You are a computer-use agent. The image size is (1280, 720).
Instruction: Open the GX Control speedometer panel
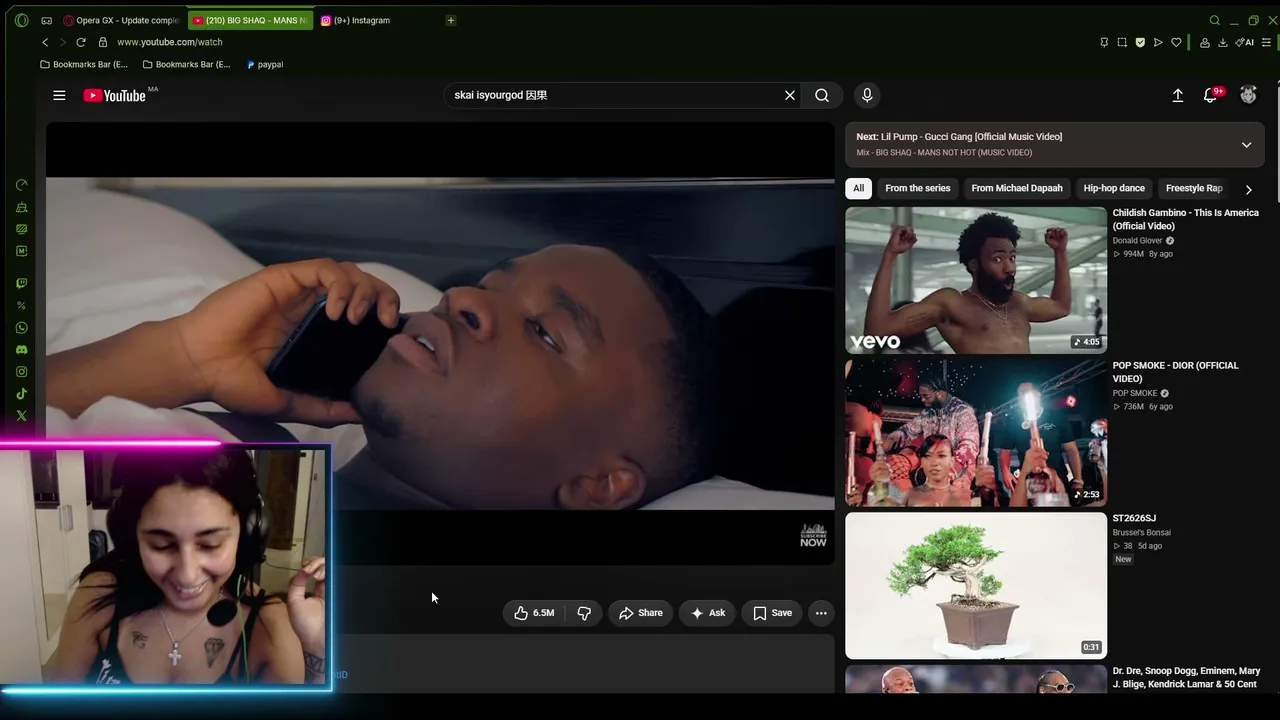[22, 185]
